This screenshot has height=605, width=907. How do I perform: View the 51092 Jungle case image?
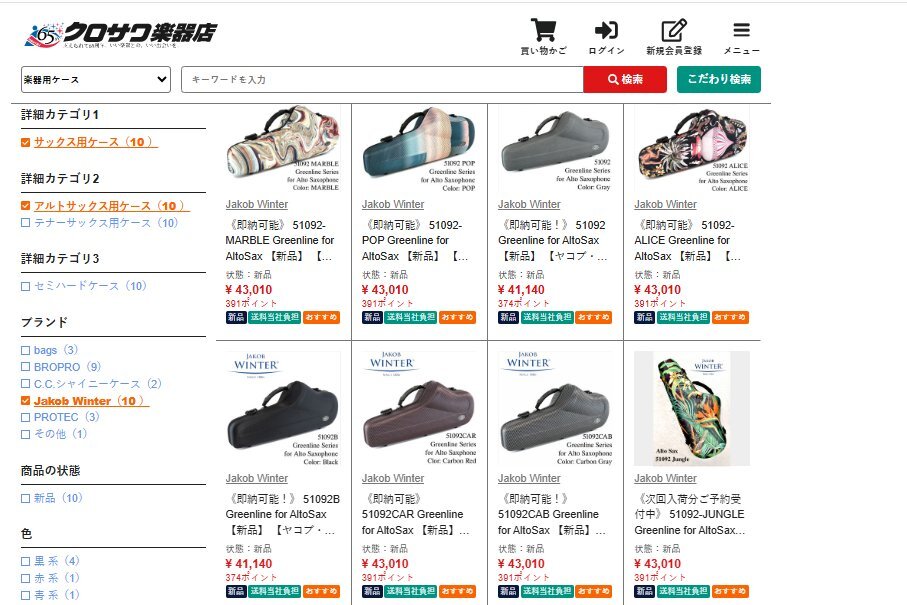pyautogui.click(x=692, y=408)
